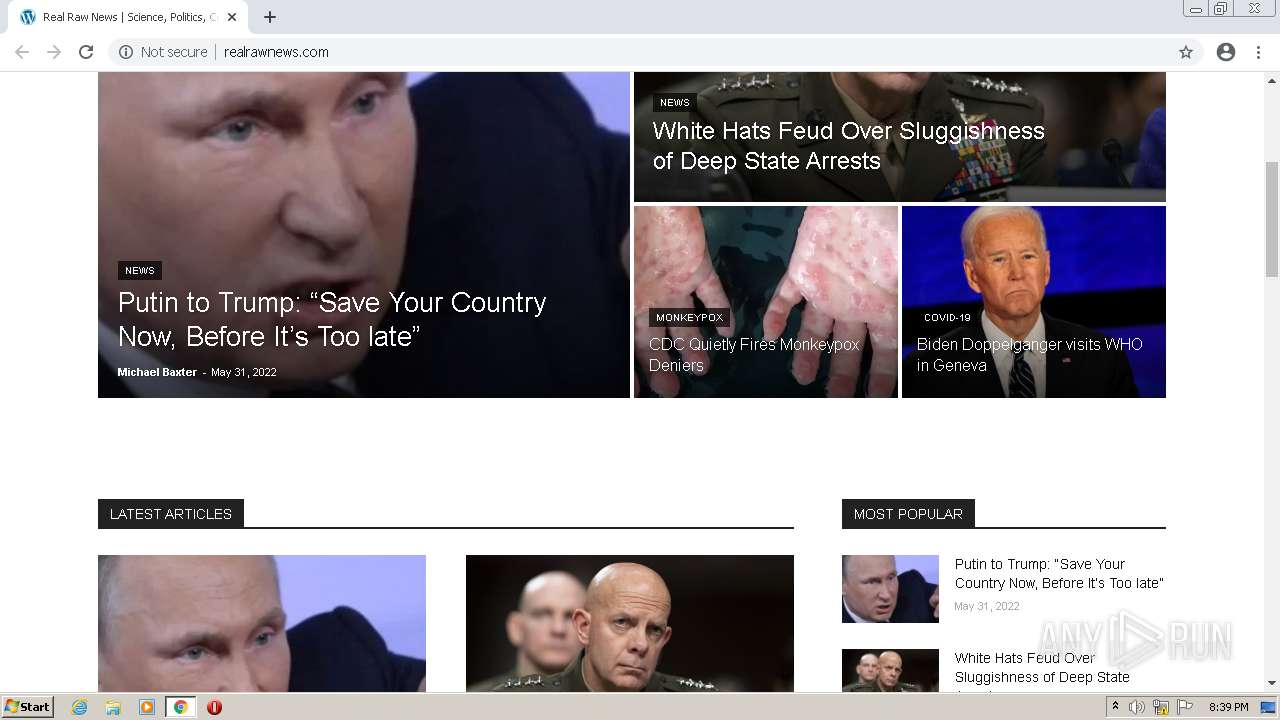Open the red Opera taskbar icon
Image resolution: width=1280 pixels, height=720 pixels.
tap(214, 707)
